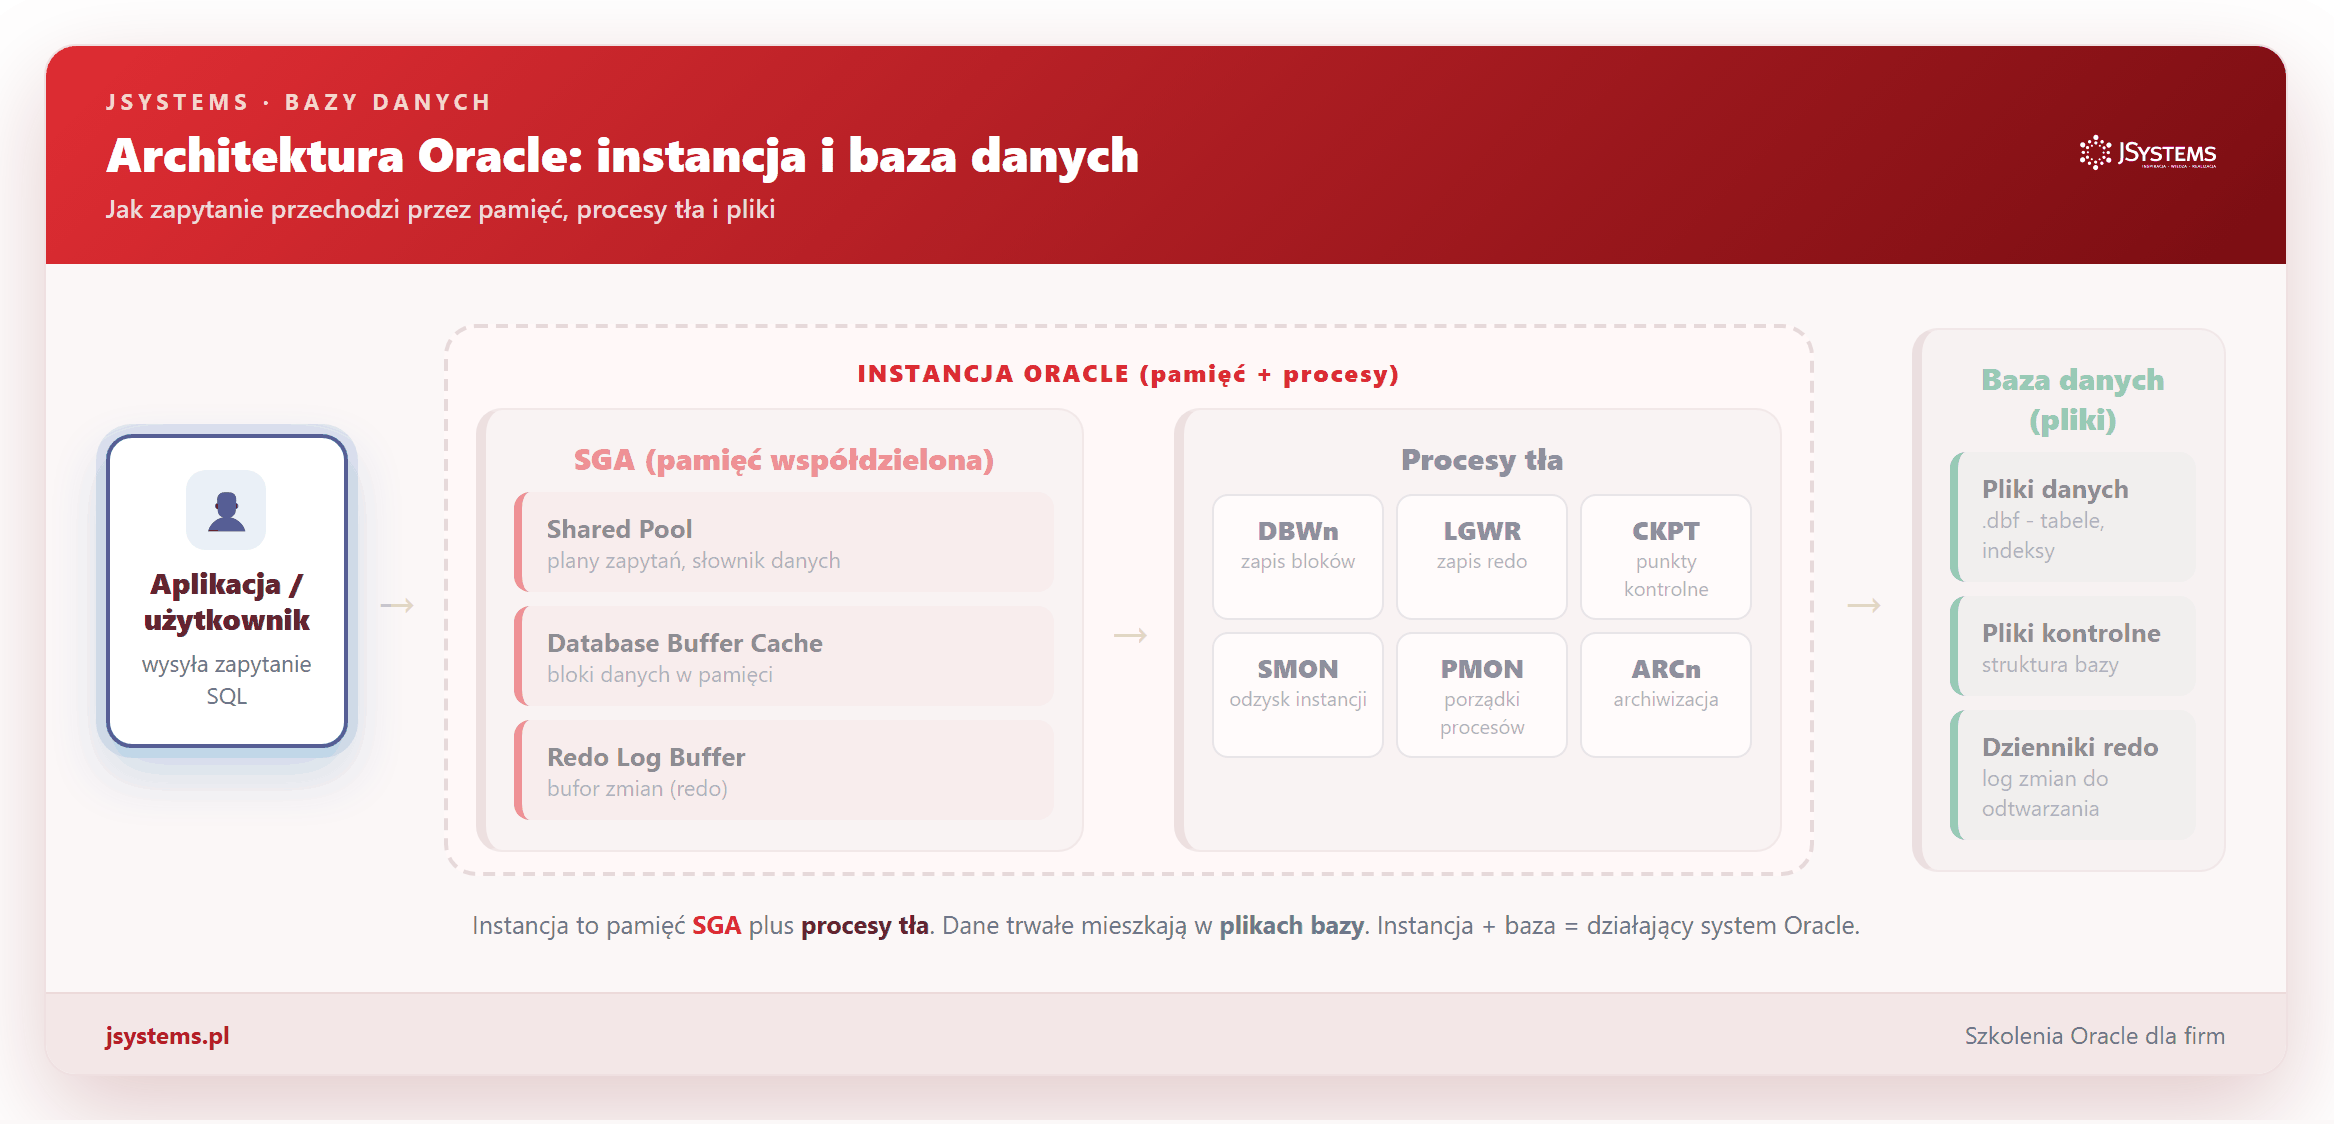
Task: Select the Aplikacja / użytkownik card
Action: tap(227, 591)
